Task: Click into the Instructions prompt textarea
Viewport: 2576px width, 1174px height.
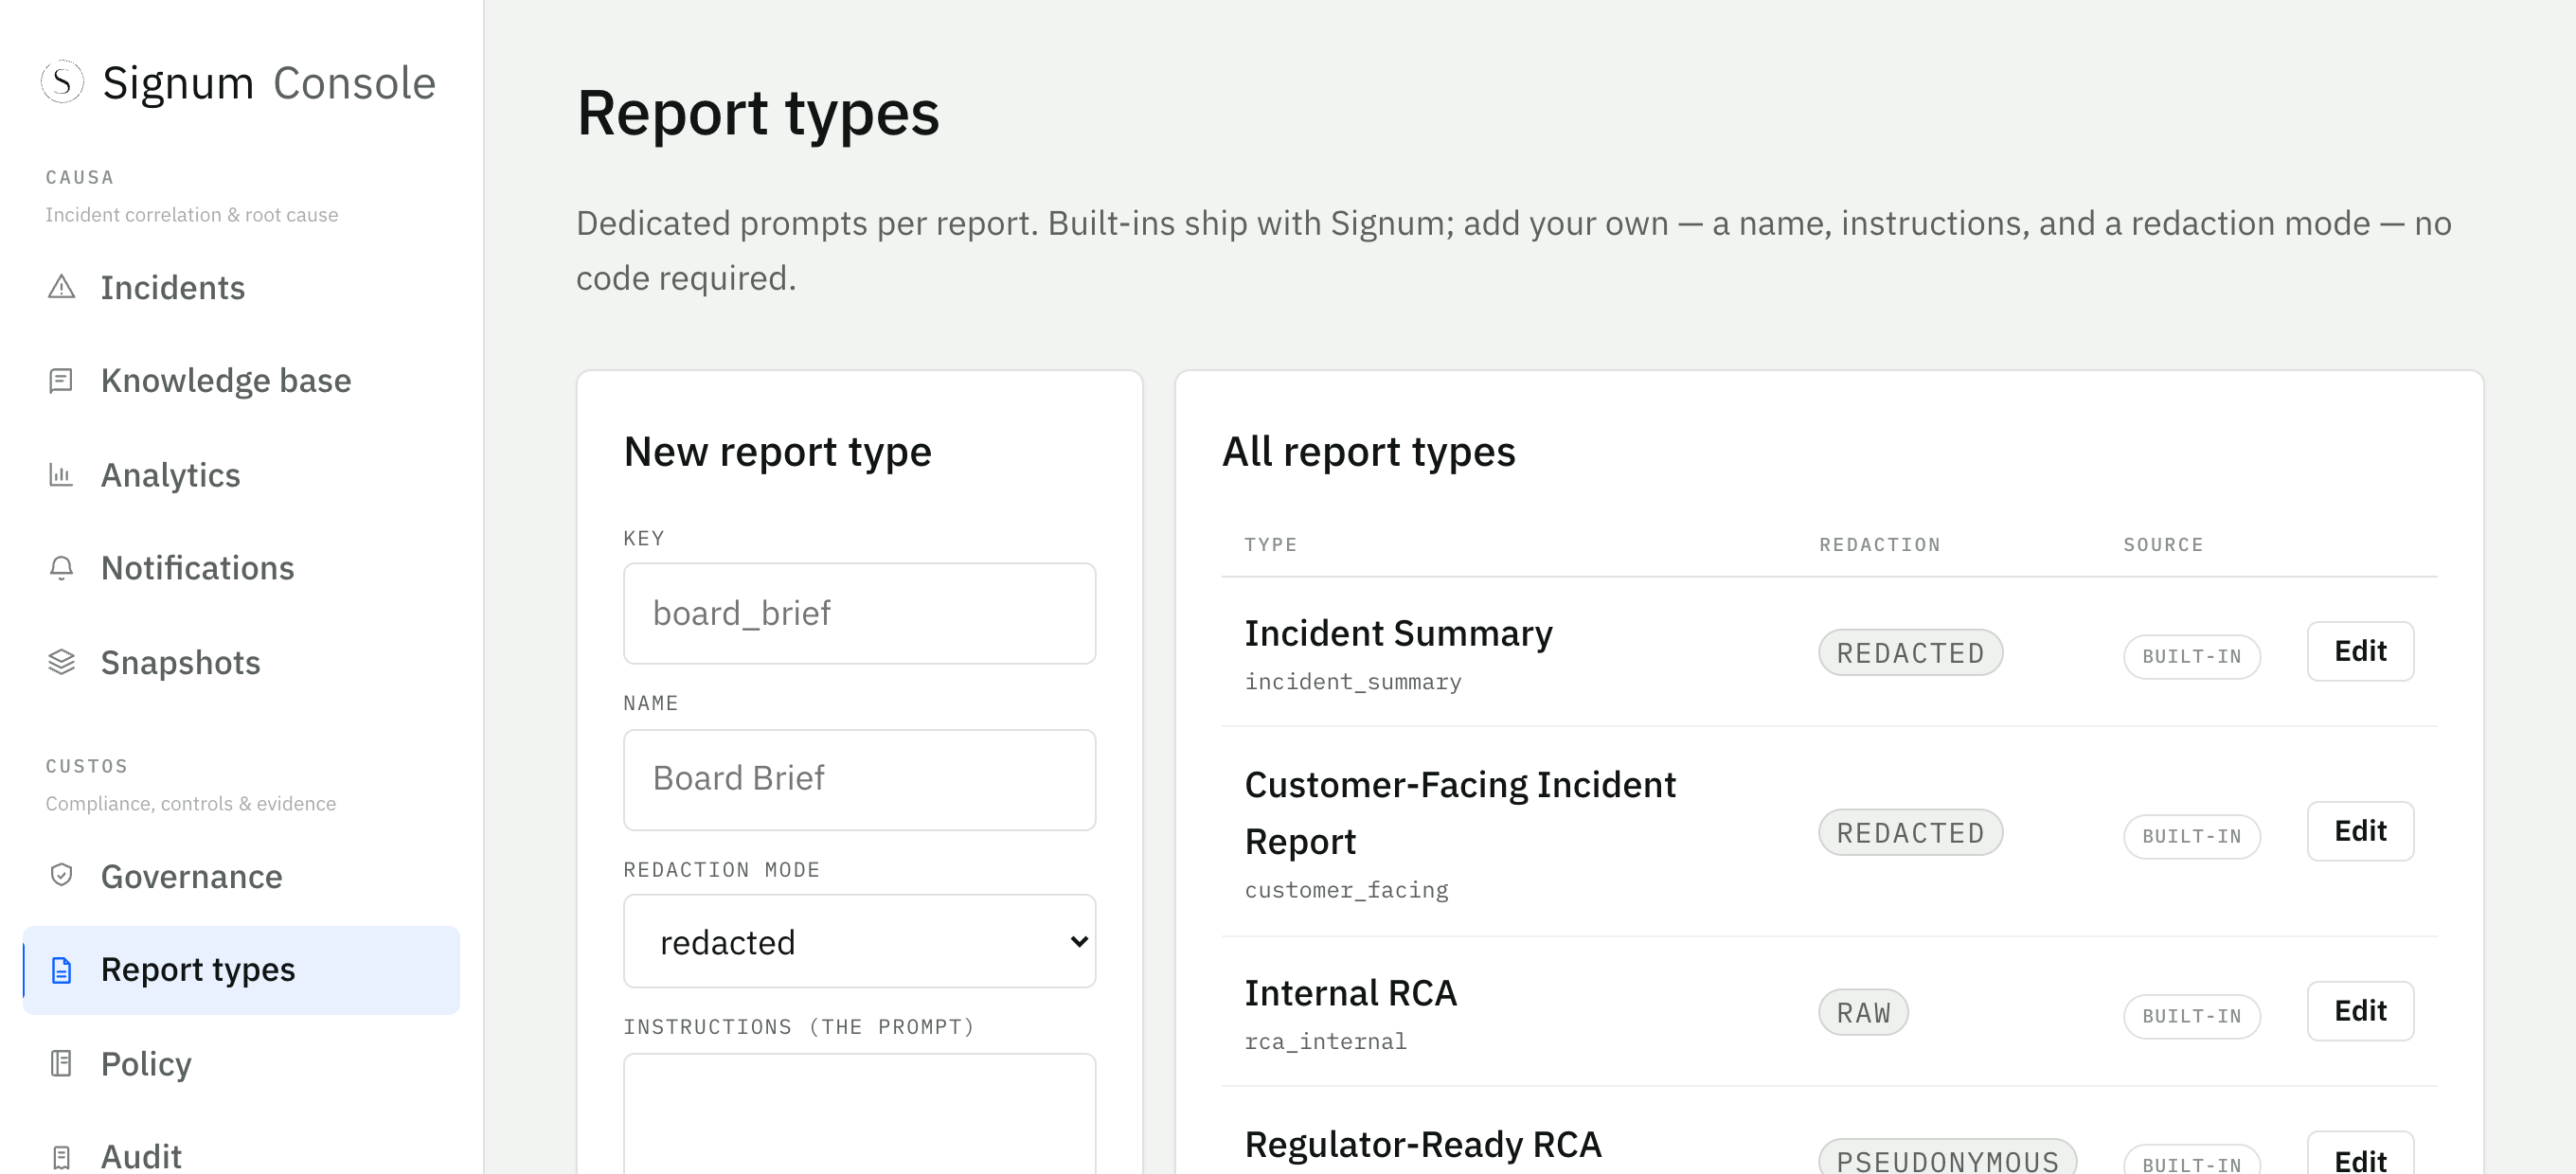Action: [859, 1113]
